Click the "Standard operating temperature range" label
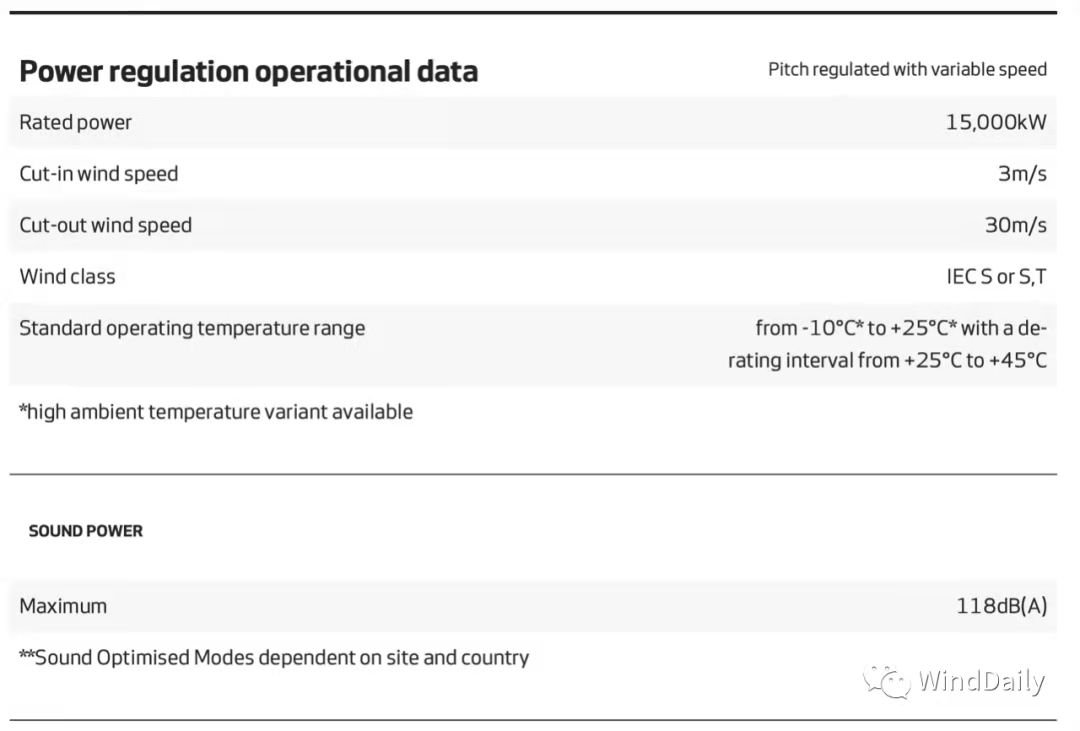Viewport: 1080px width, 731px height. [x=192, y=328]
